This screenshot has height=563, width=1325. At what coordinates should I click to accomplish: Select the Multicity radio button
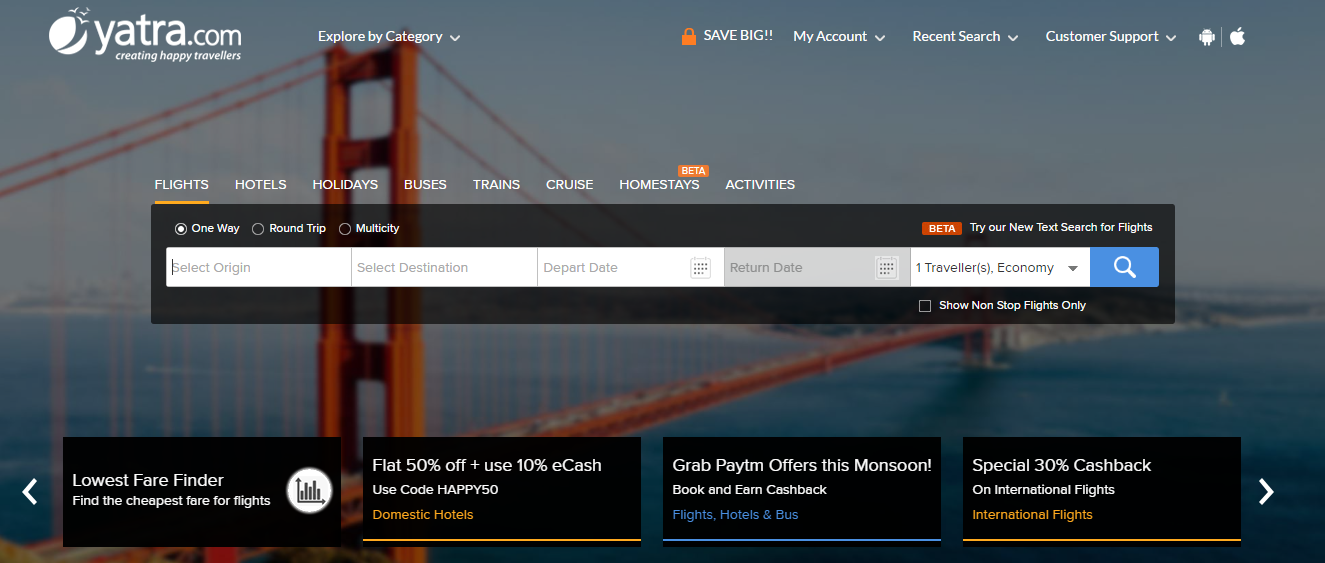pyautogui.click(x=345, y=229)
